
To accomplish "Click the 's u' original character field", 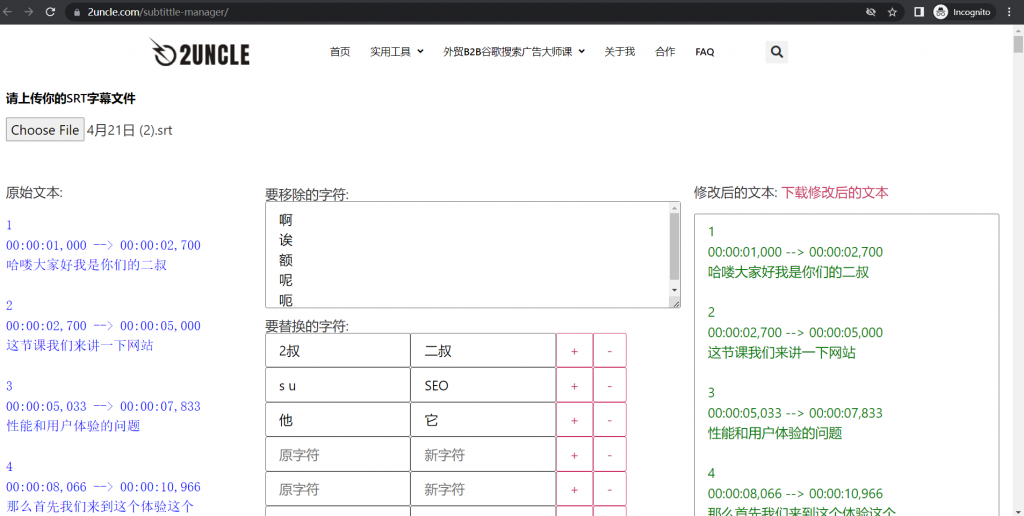I will [x=338, y=385].
